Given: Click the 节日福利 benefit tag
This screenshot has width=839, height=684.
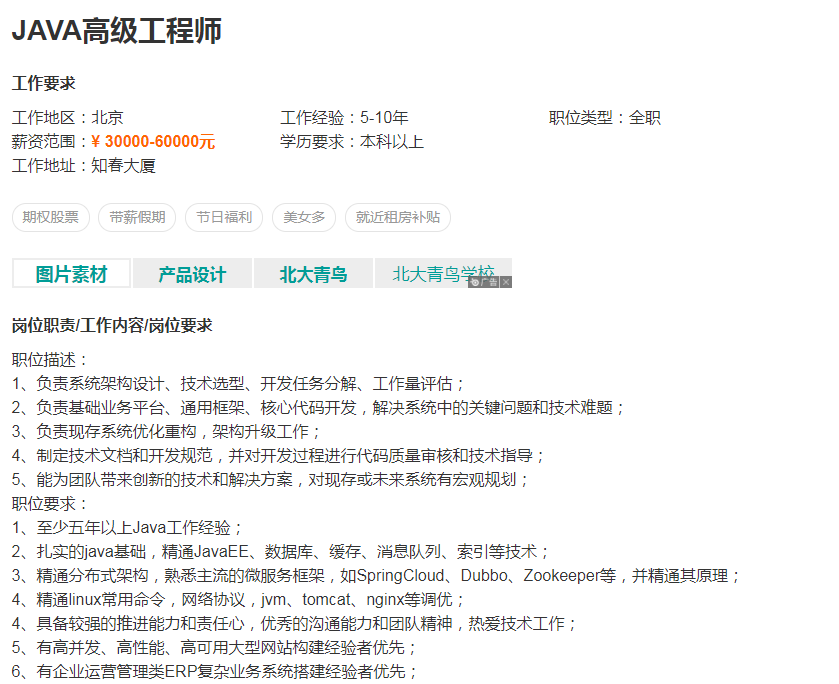Looking at the screenshot, I should click(x=223, y=217).
